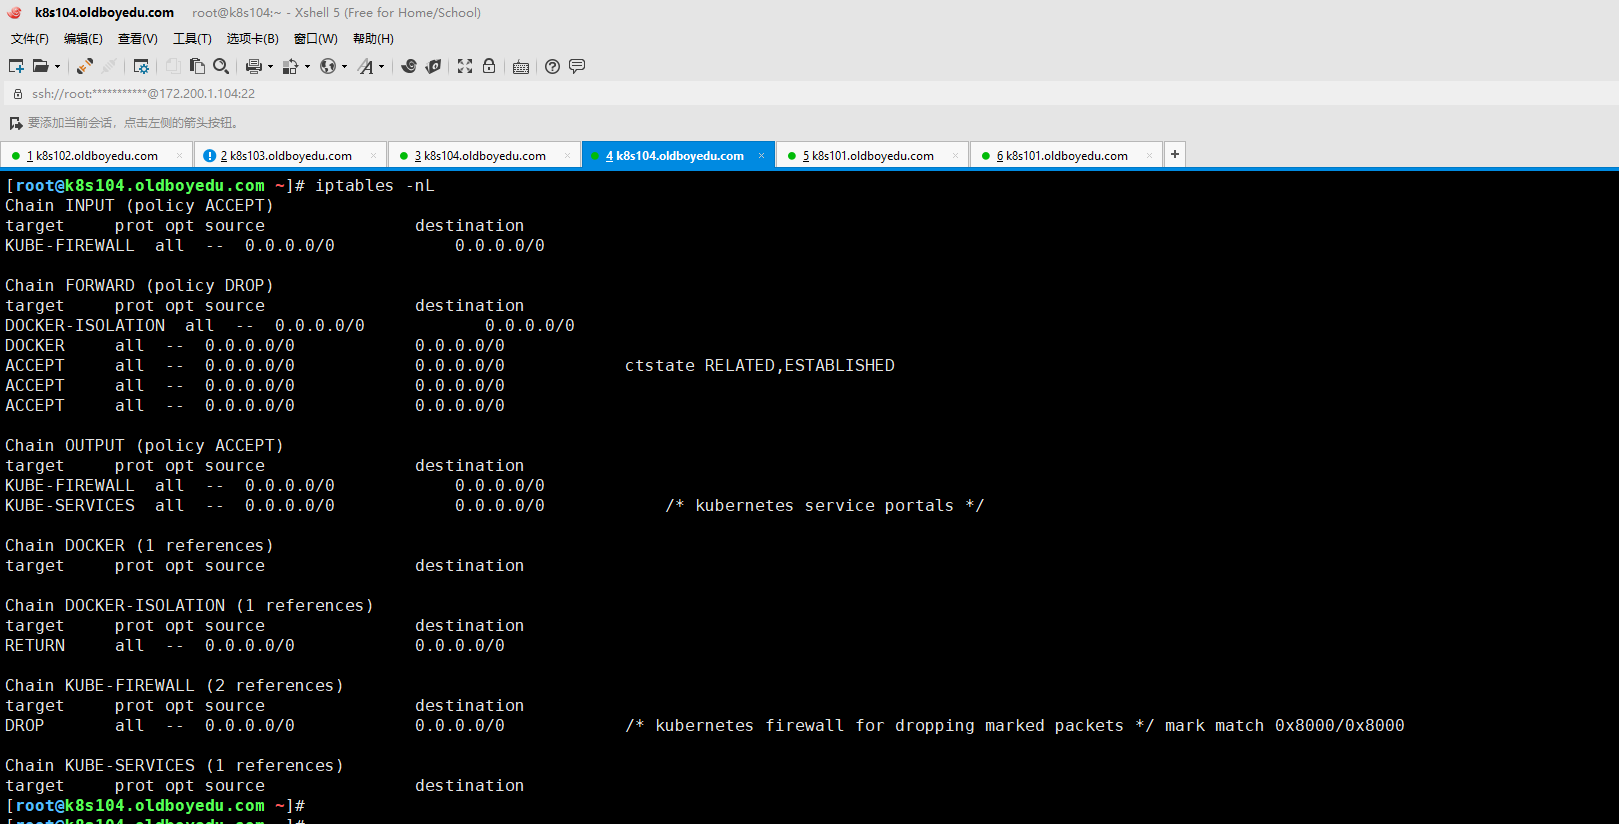Expand the Open folder dropdown arrow
This screenshot has height=824, width=1619.
coord(57,67)
